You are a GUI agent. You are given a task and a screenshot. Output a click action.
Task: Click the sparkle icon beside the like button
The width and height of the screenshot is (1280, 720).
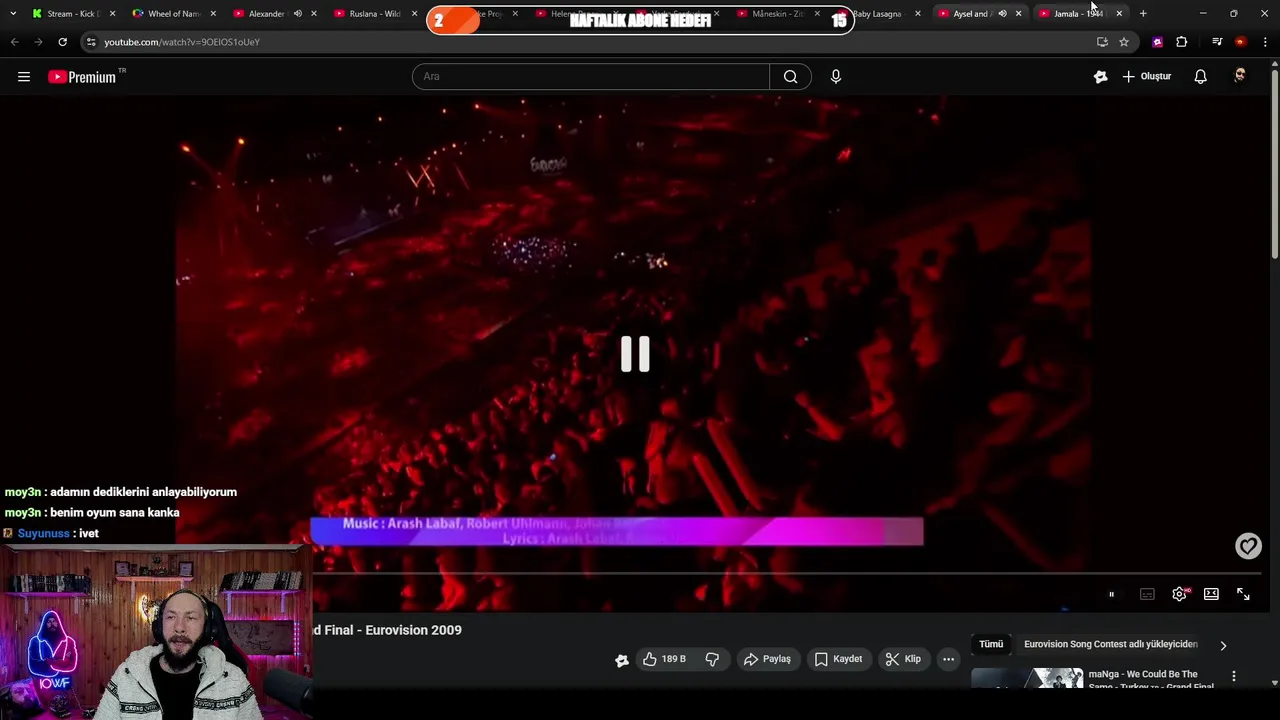click(622, 660)
